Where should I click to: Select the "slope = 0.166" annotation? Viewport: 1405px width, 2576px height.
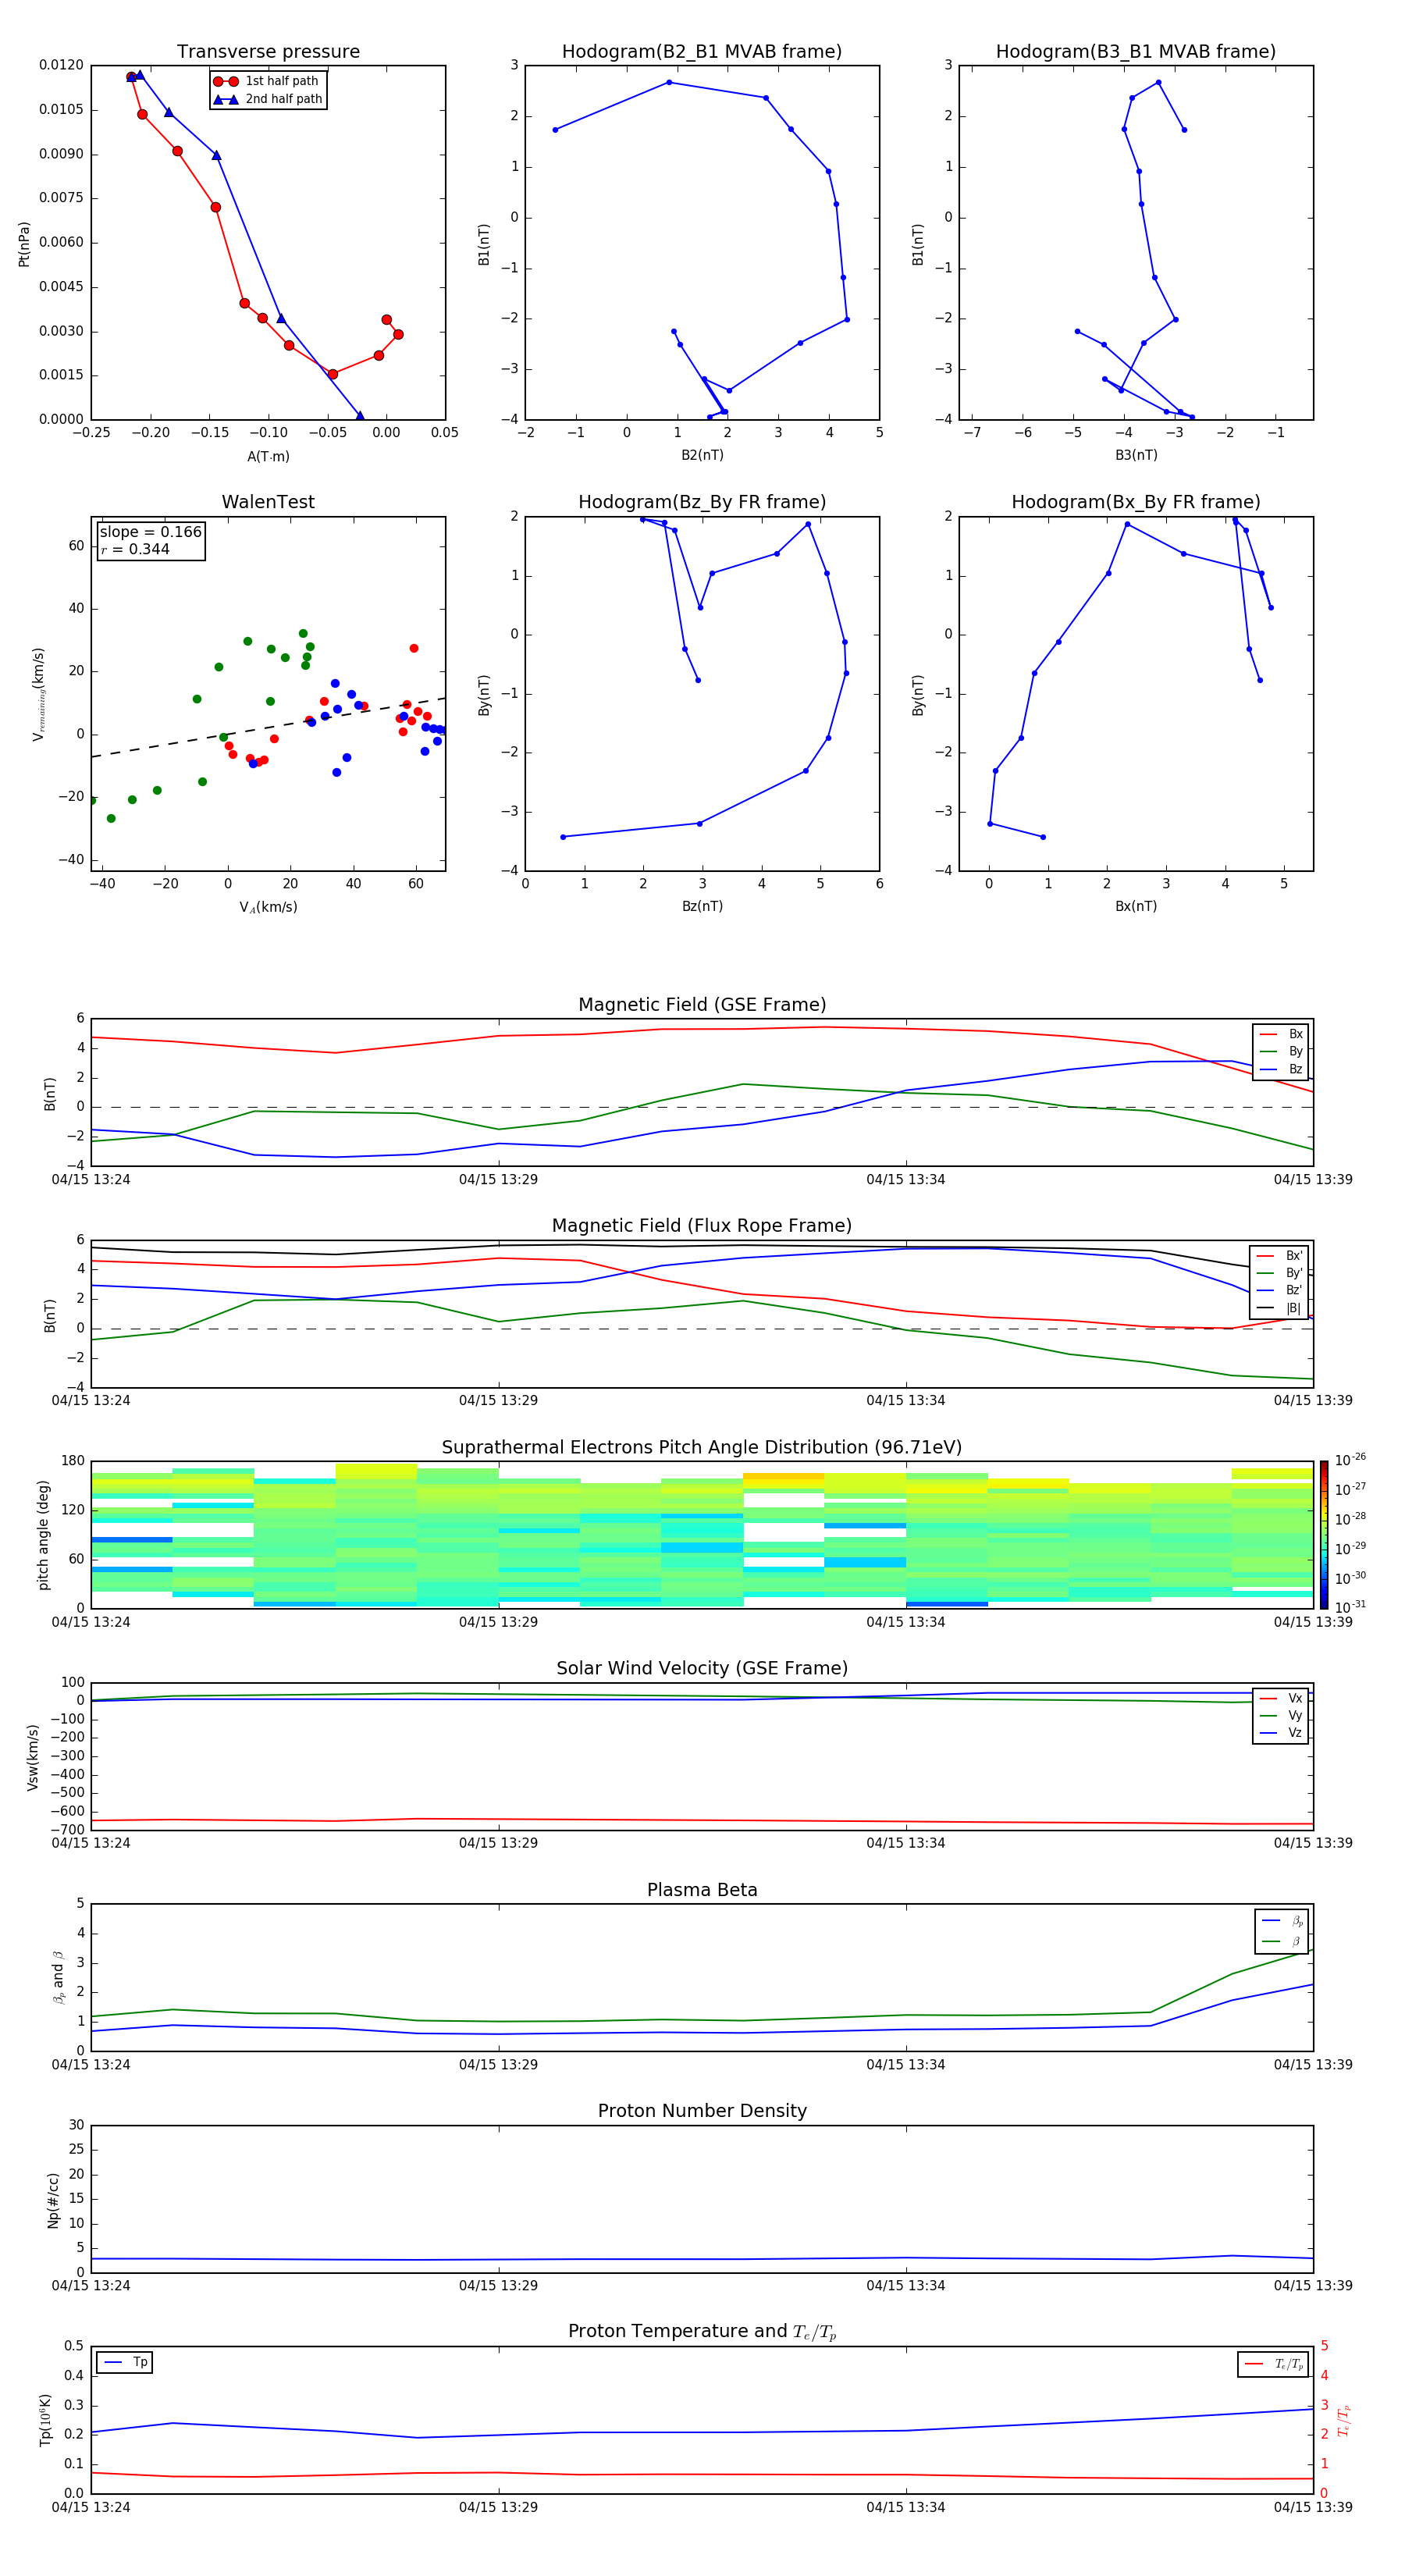[151, 532]
